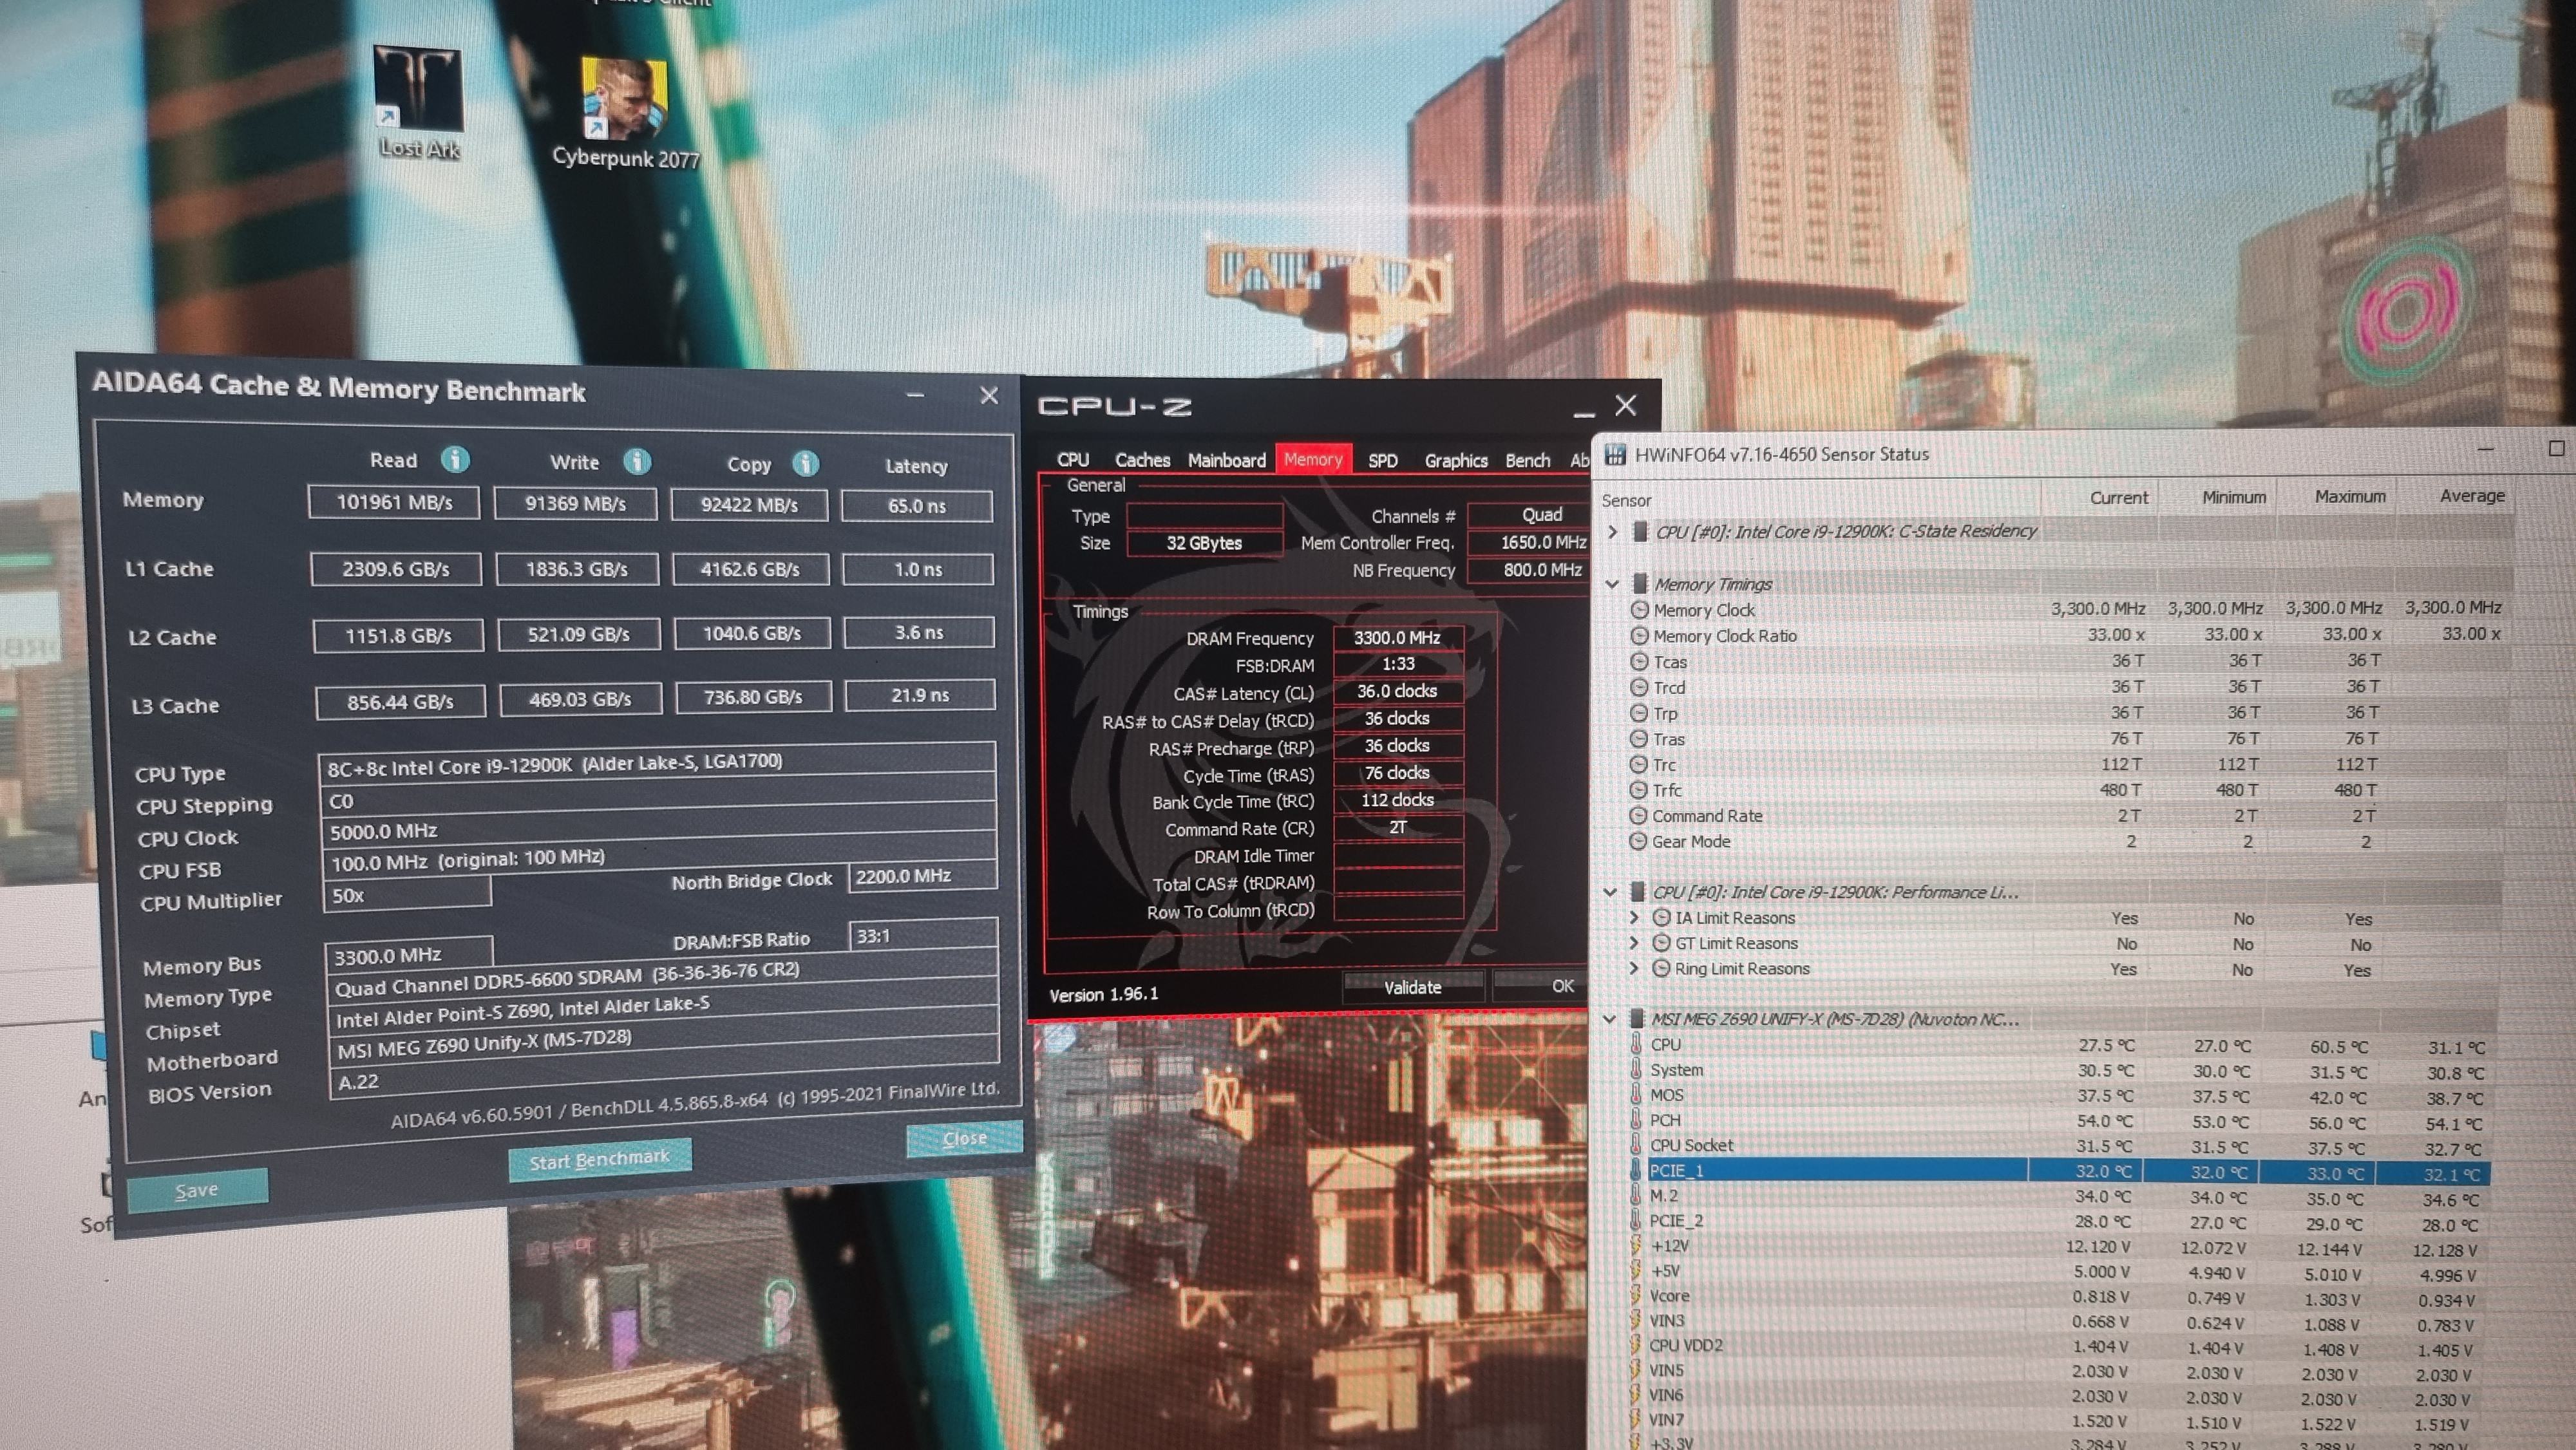Click the Tcas timing icon
The height and width of the screenshot is (1450, 2576).
tap(1639, 661)
